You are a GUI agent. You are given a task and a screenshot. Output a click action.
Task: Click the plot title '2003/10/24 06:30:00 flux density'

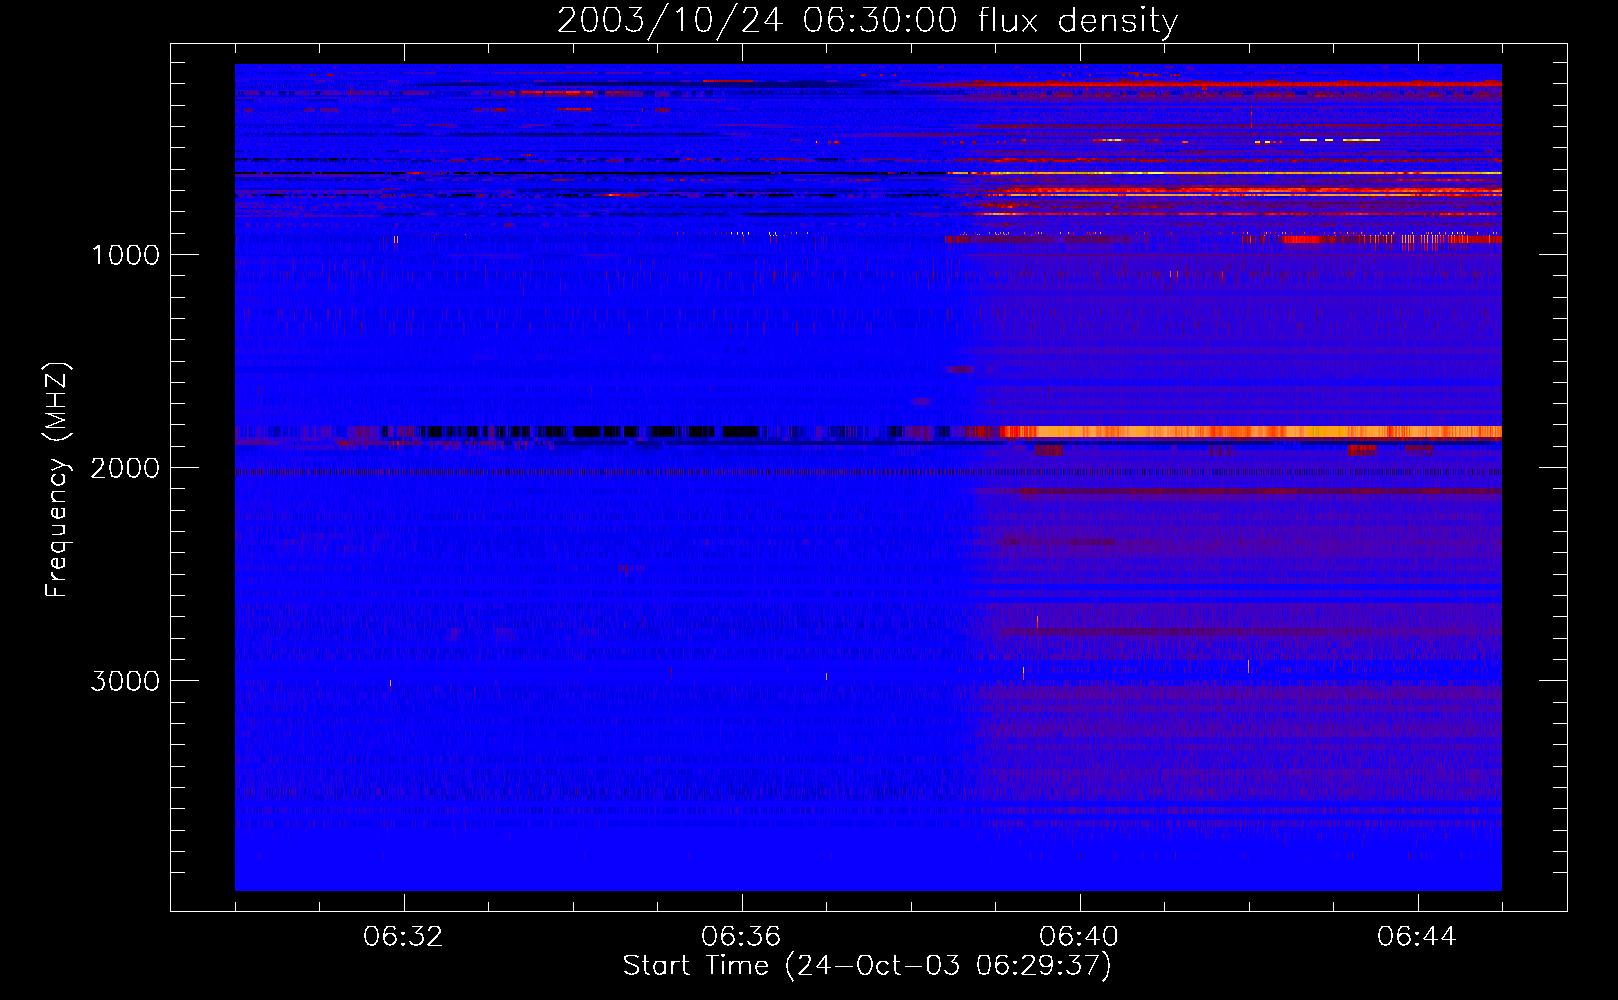coord(867,21)
